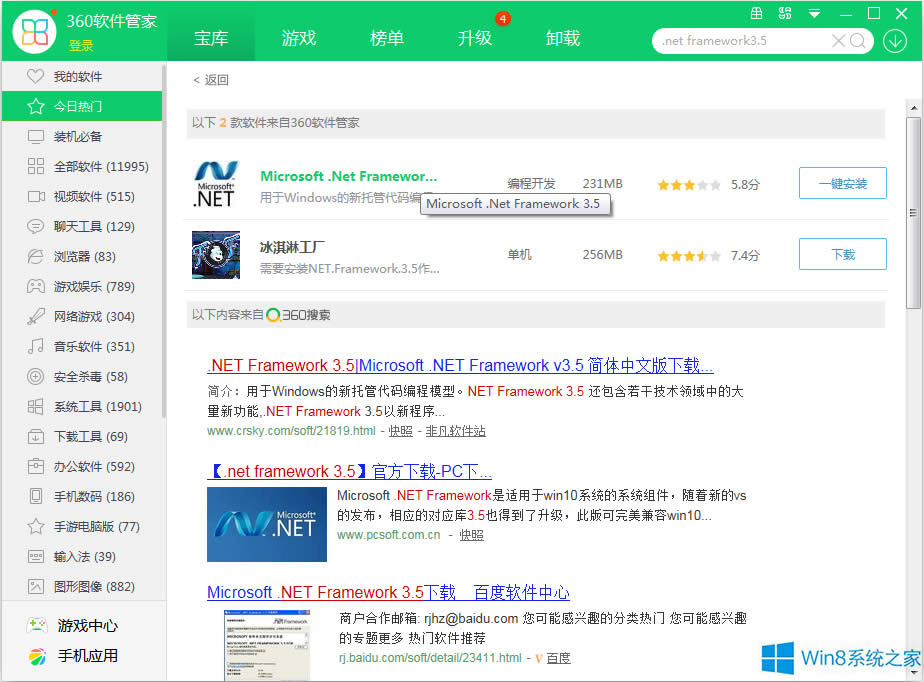The width and height of the screenshot is (924, 682).
Task: Click the 冰淇淋工厂 game icon
Action: [x=216, y=255]
